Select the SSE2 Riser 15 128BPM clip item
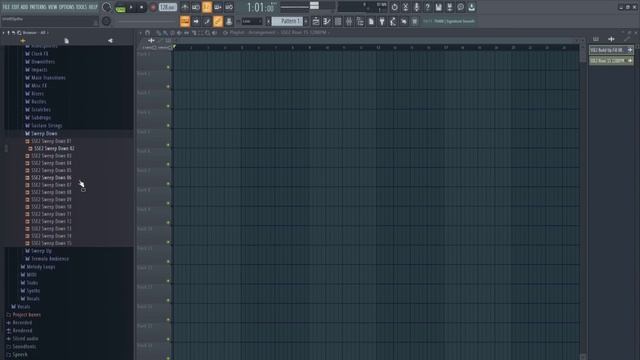This screenshot has height=360, width=640. coord(611,60)
